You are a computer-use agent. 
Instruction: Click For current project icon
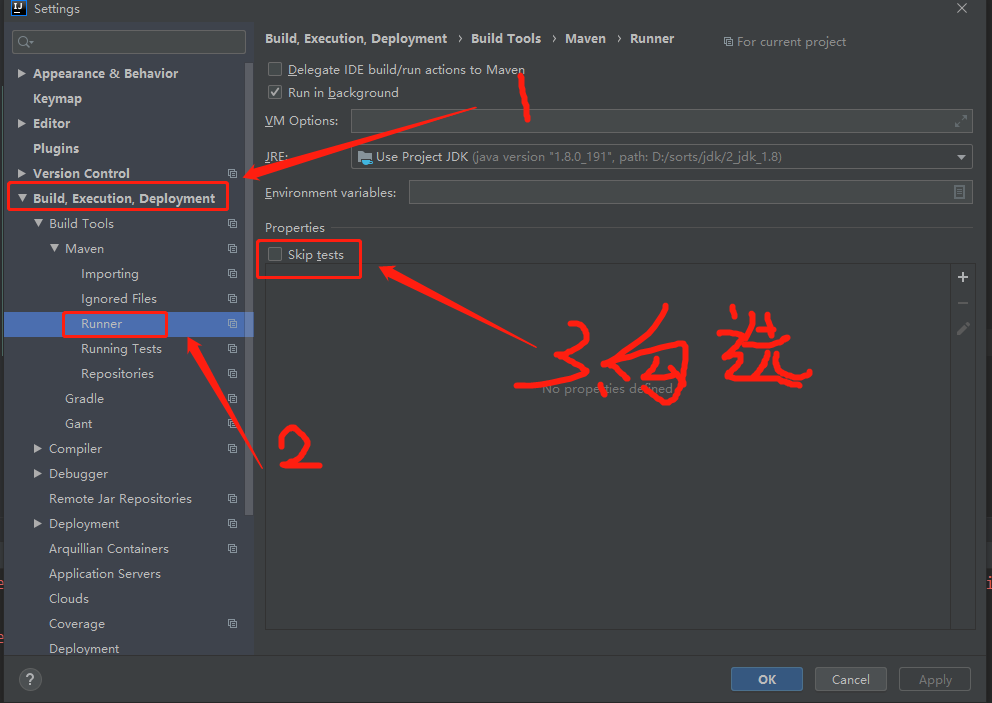click(728, 42)
